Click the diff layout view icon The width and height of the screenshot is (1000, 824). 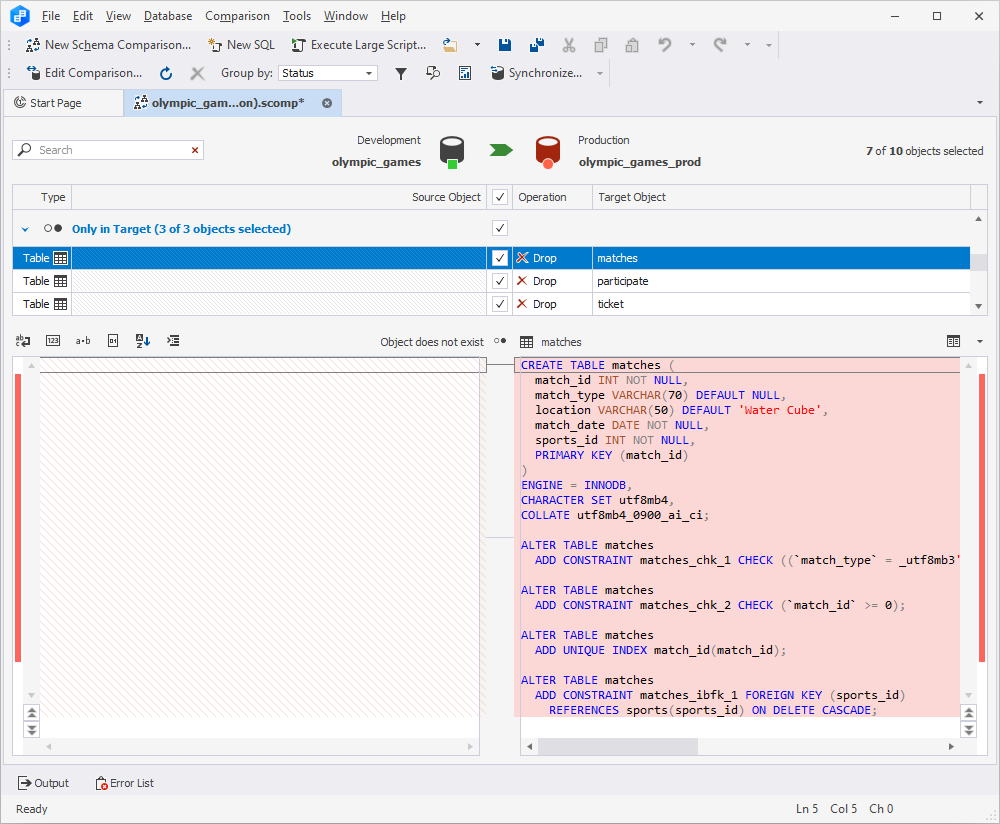tap(953, 342)
